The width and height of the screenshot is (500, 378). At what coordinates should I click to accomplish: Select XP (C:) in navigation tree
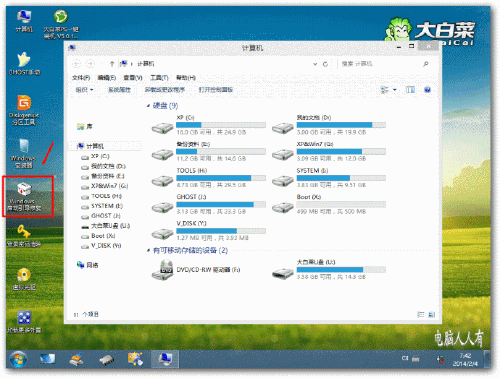[x=95, y=156]
